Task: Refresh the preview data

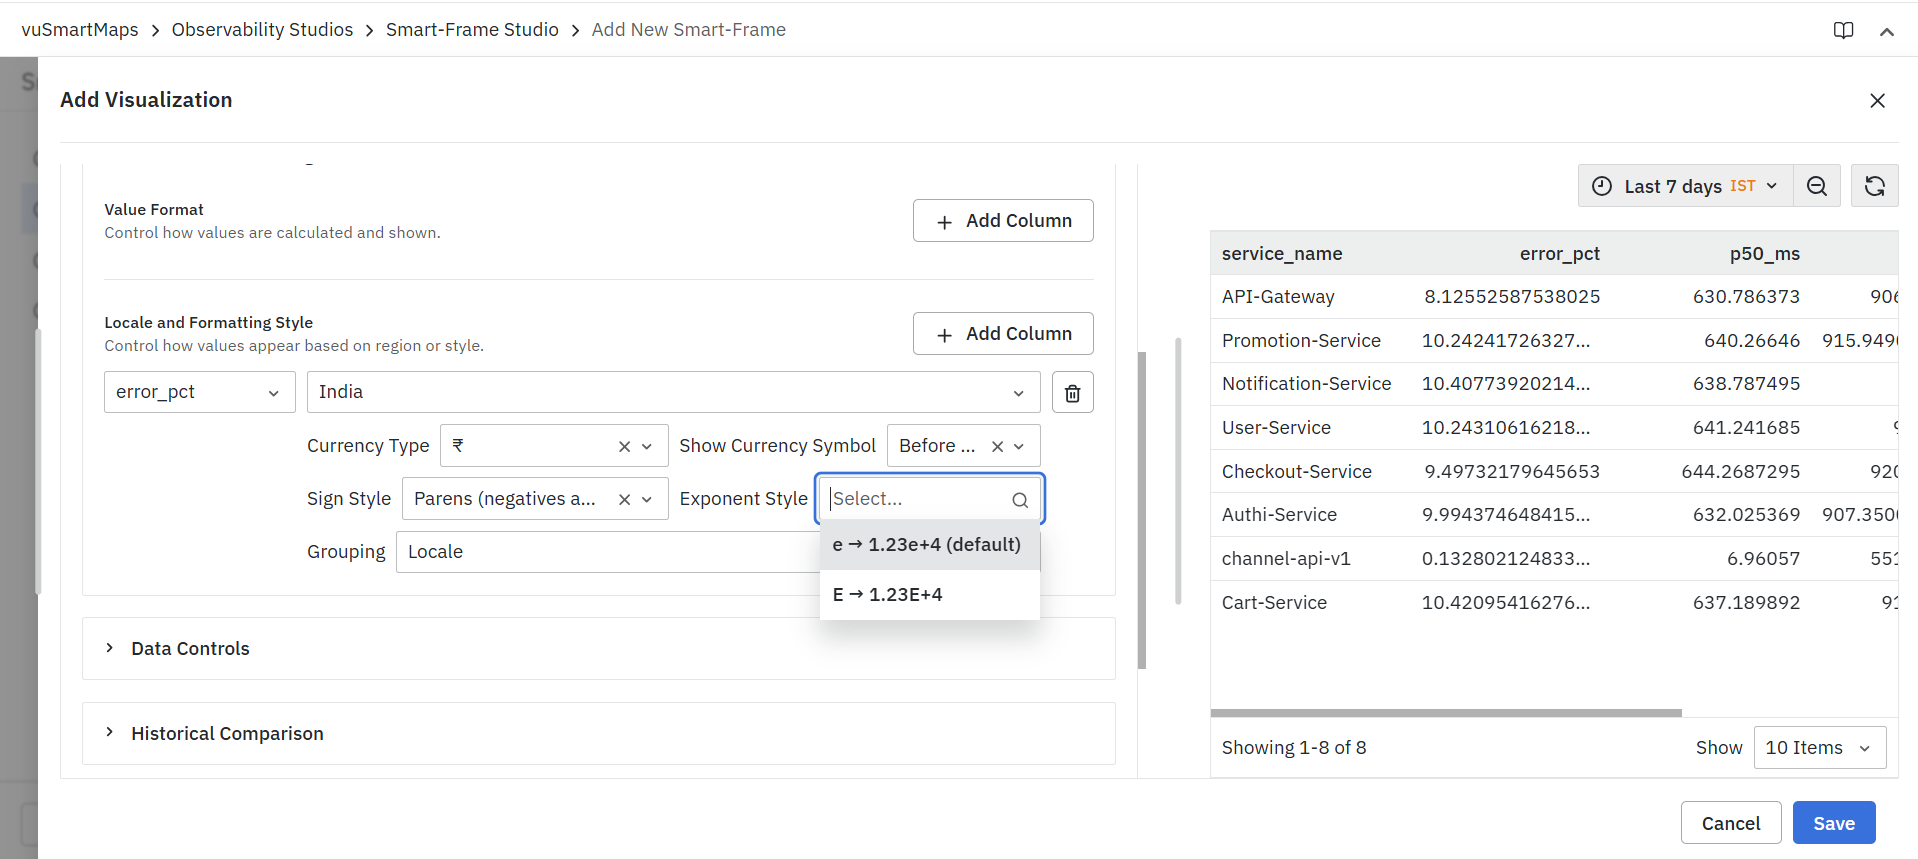Action: click(x=1874, y=186)
